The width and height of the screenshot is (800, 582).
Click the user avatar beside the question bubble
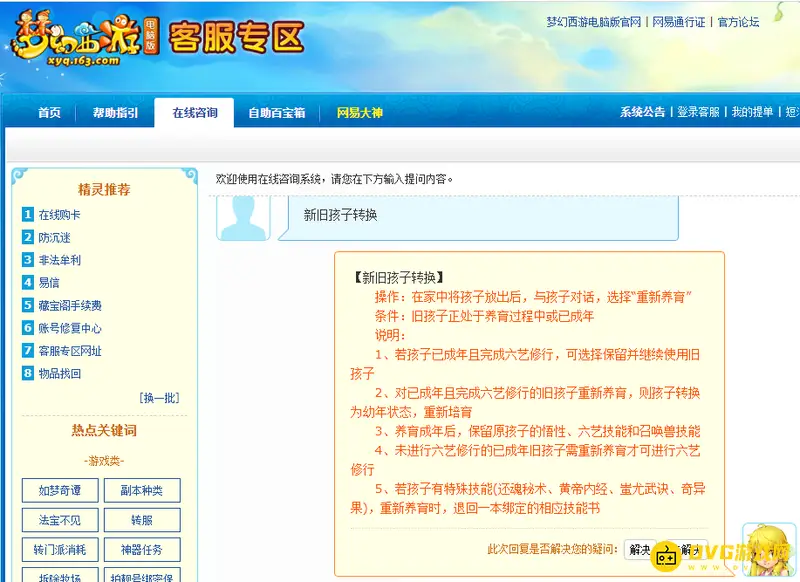pos(243,218)
